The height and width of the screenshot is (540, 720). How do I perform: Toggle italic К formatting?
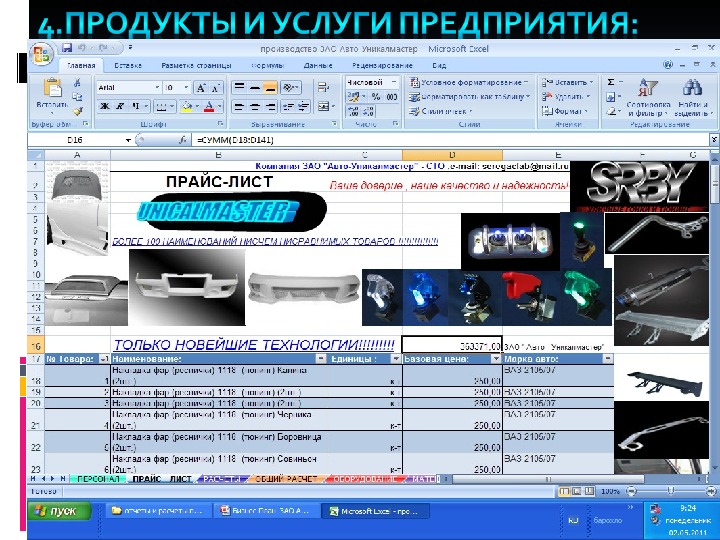(x=120, y=107)
